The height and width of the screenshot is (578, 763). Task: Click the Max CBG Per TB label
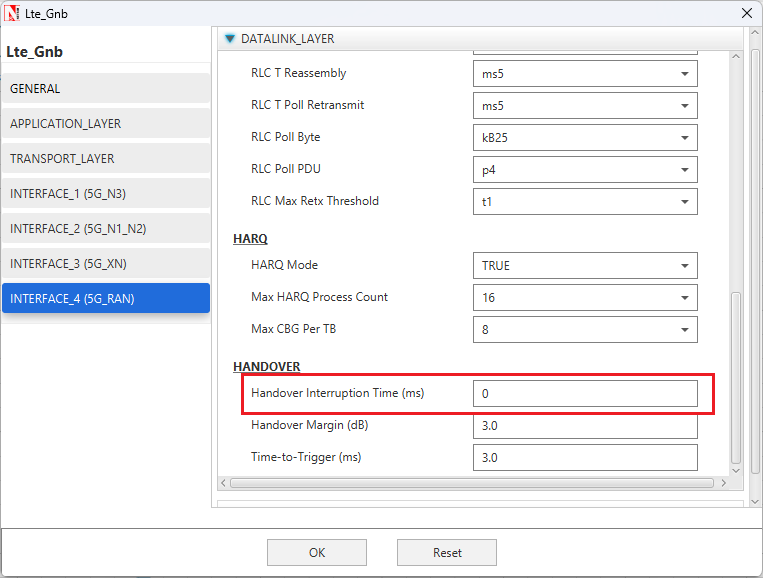[x=293, y=329]
